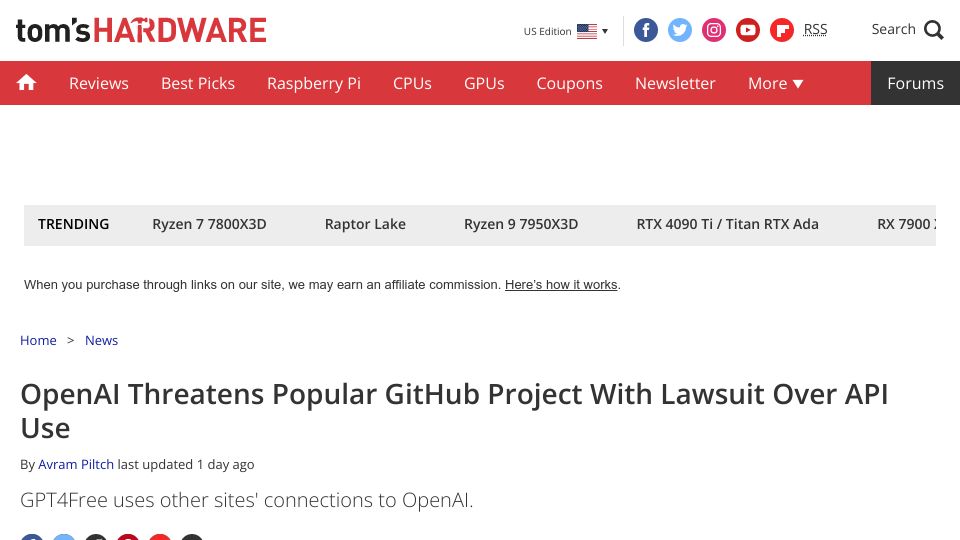The height and width of the screenshot is (540, 960).
Task: Click the TRENDING label
Action: click(73, 224)
